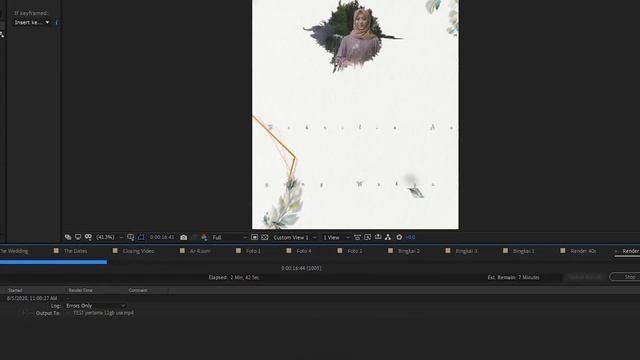Viewport: 640px width, 360px height.
Task: Click the +0.0 exposure value
Action: click(x=410, y=237)
